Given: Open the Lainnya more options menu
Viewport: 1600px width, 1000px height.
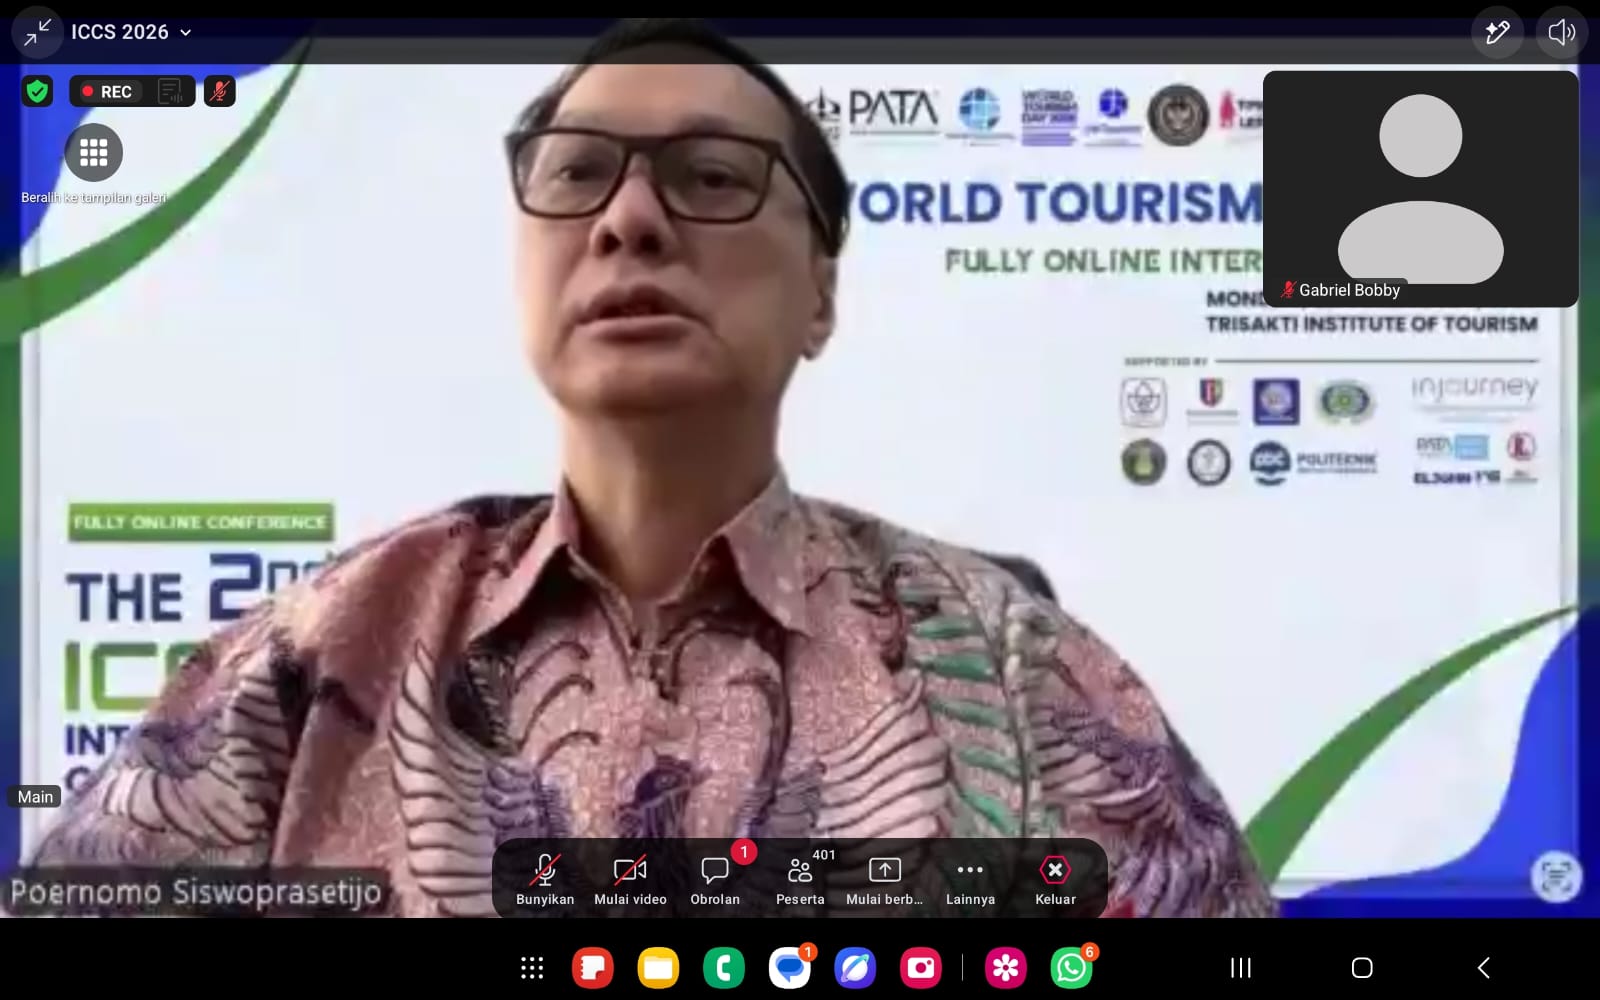Looking at the screenshot, I should [970, 879].
